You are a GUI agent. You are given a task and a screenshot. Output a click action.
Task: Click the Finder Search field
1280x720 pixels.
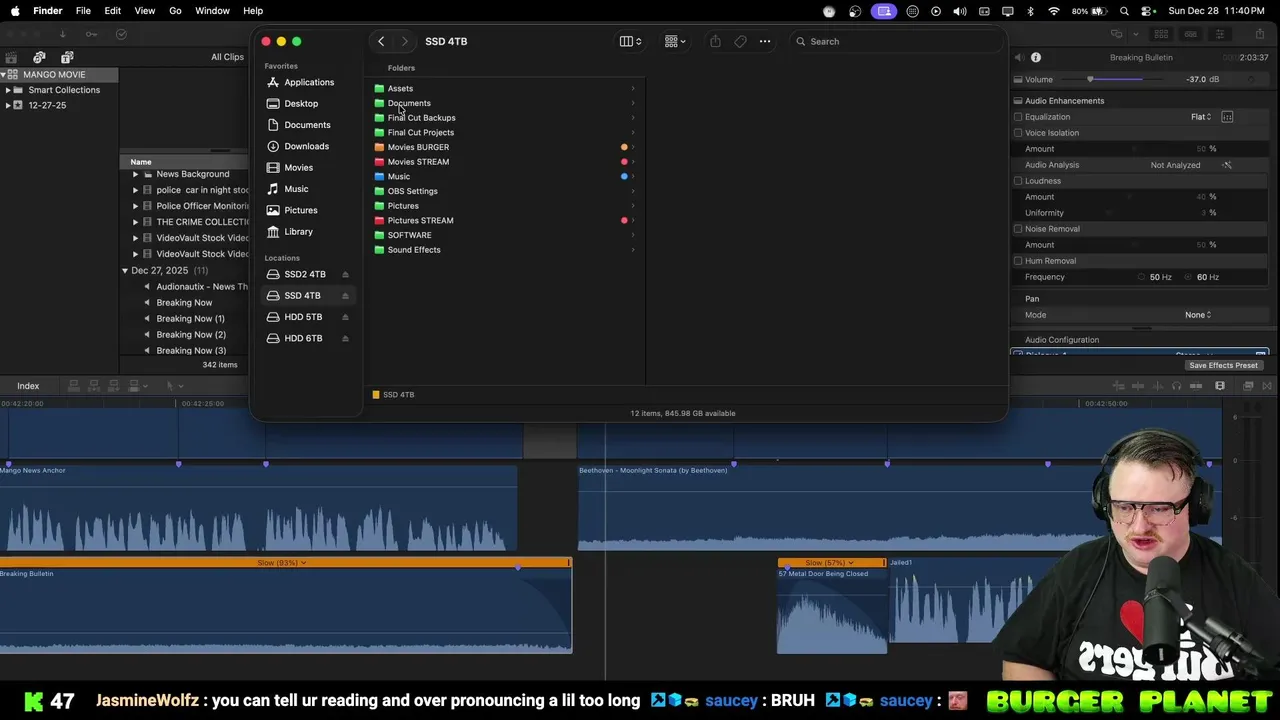coord(895,41)
